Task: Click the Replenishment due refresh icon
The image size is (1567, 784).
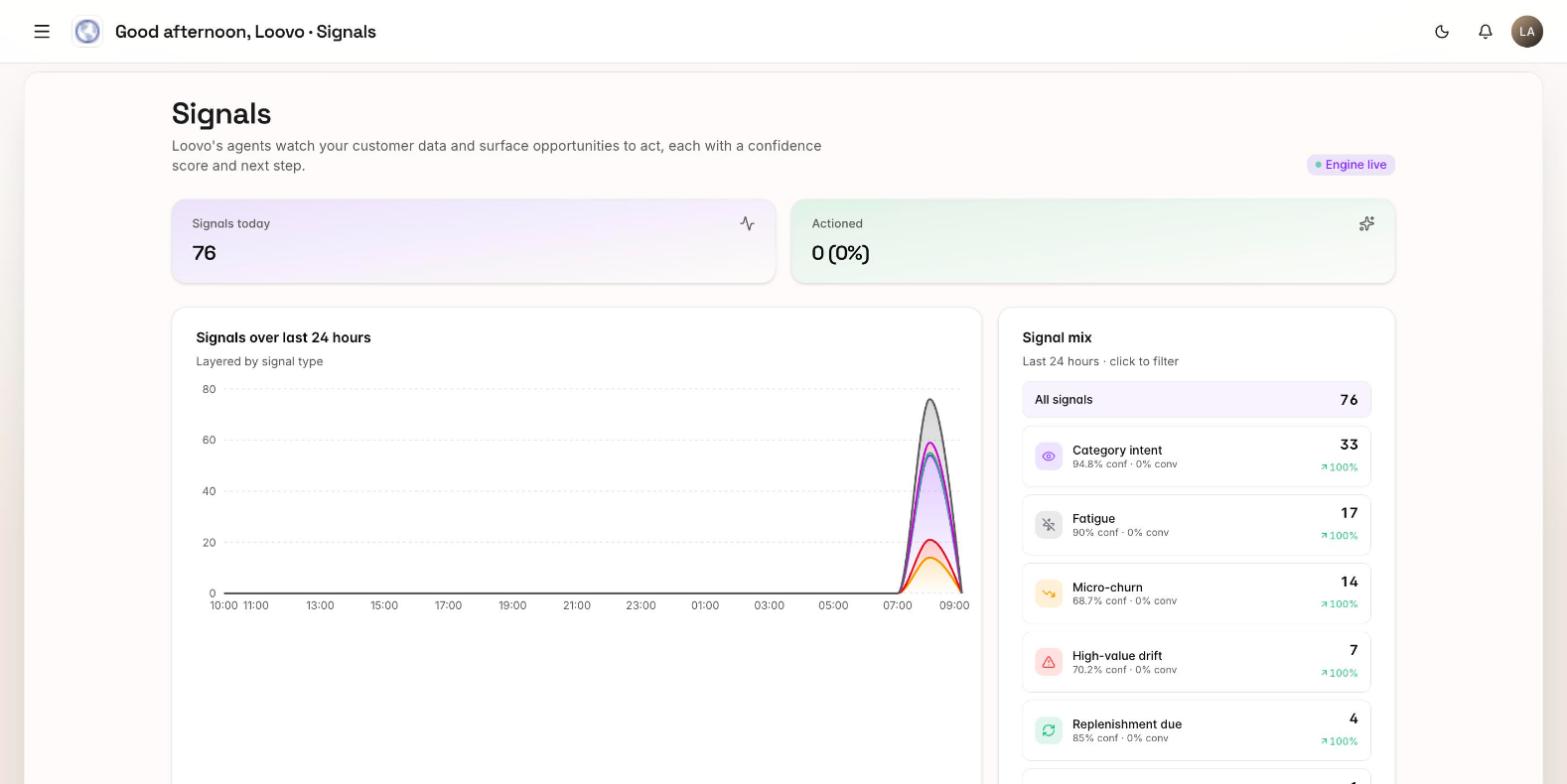Action: 1048,731
